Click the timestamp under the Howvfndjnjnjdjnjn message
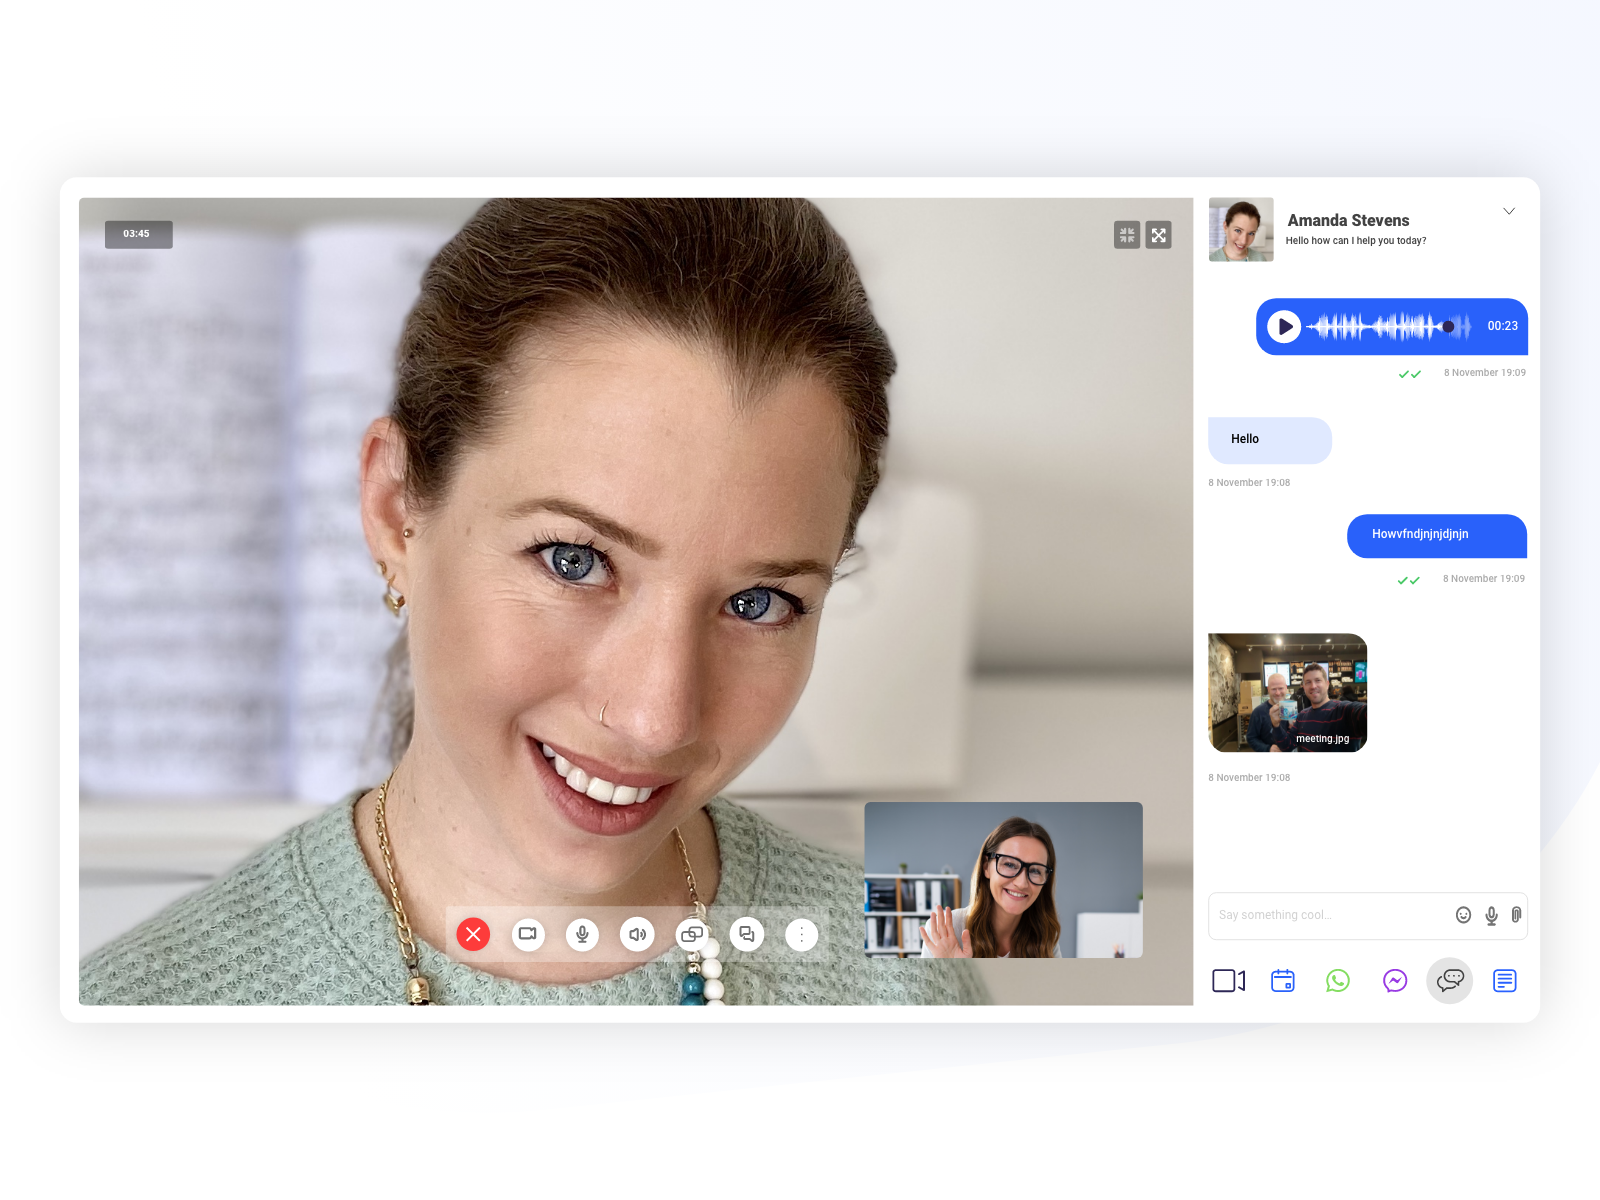This screenshot has width=1600, height=1200. pos(1484,579)
